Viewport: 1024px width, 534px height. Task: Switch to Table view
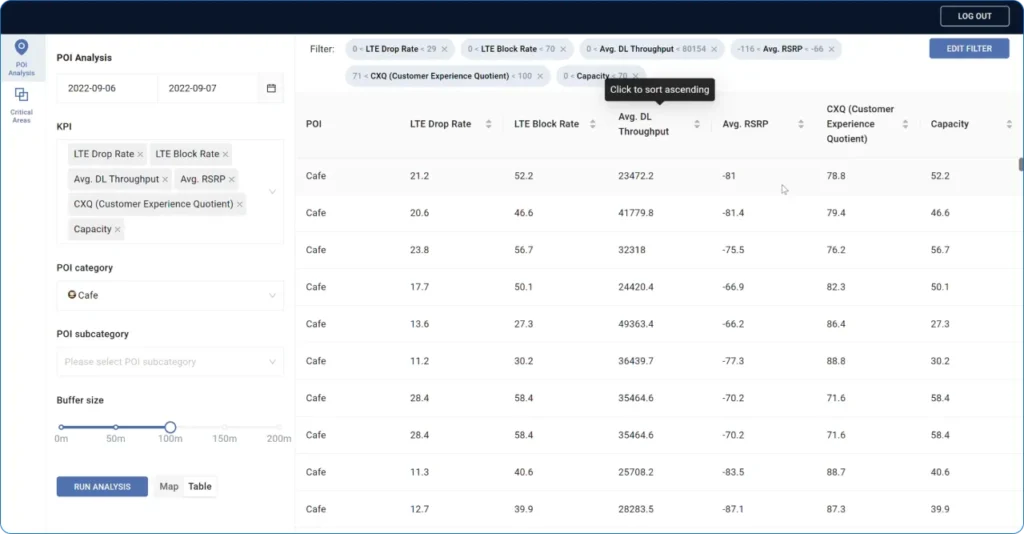point(200,487)
